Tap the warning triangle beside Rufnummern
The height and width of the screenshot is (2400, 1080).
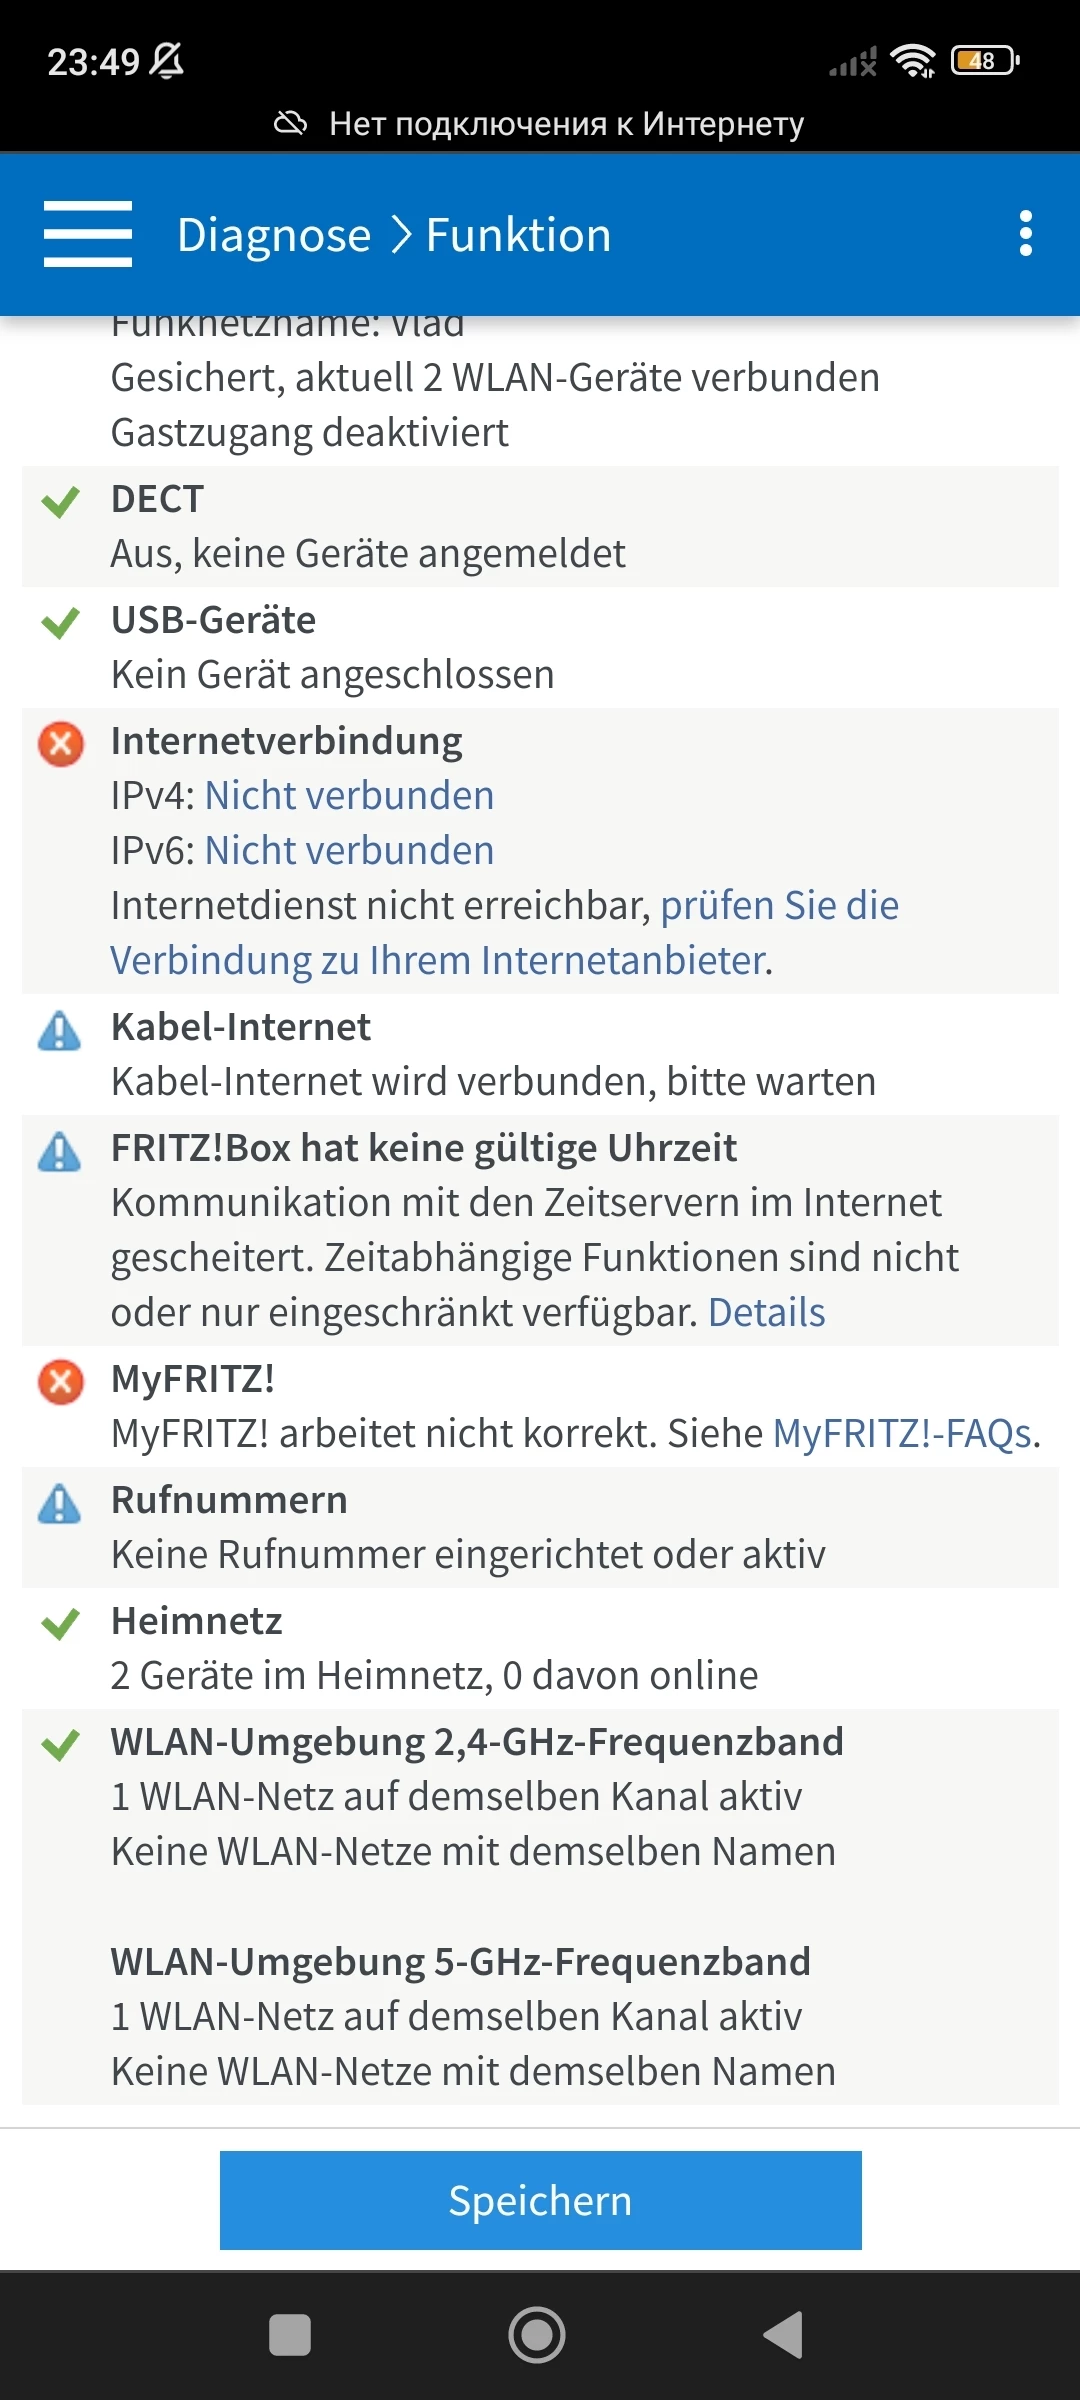60,1504
